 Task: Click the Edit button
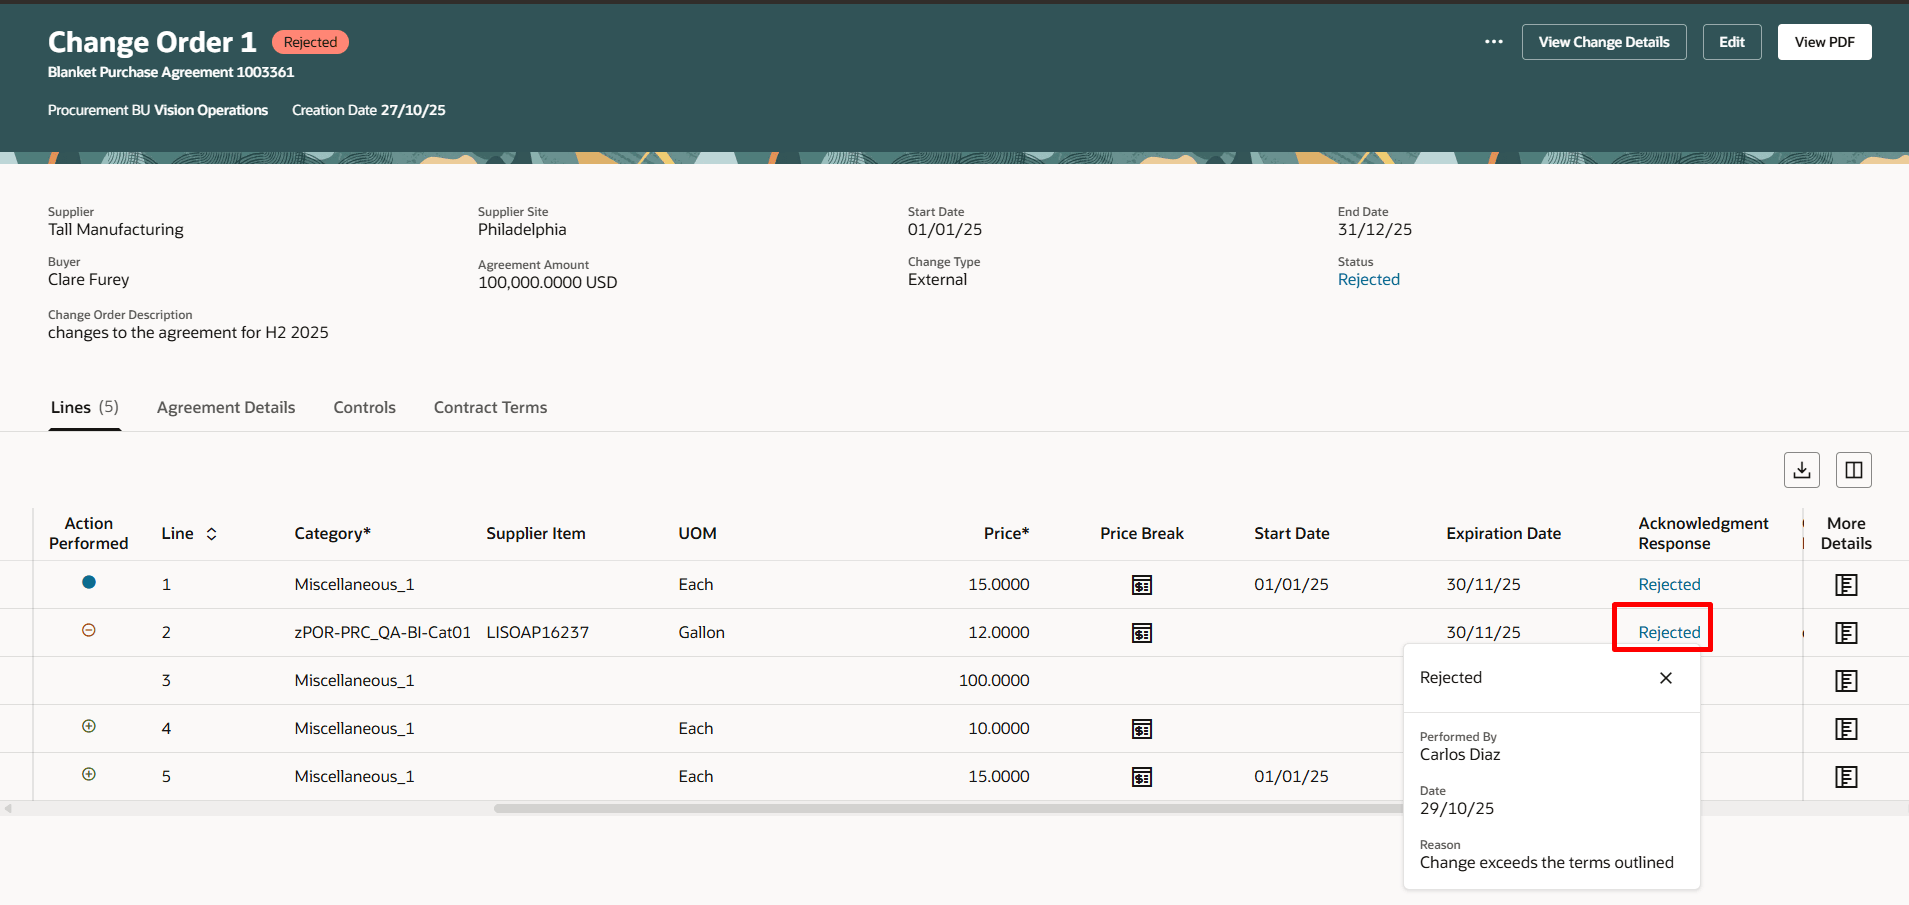tap(1731, 42)
